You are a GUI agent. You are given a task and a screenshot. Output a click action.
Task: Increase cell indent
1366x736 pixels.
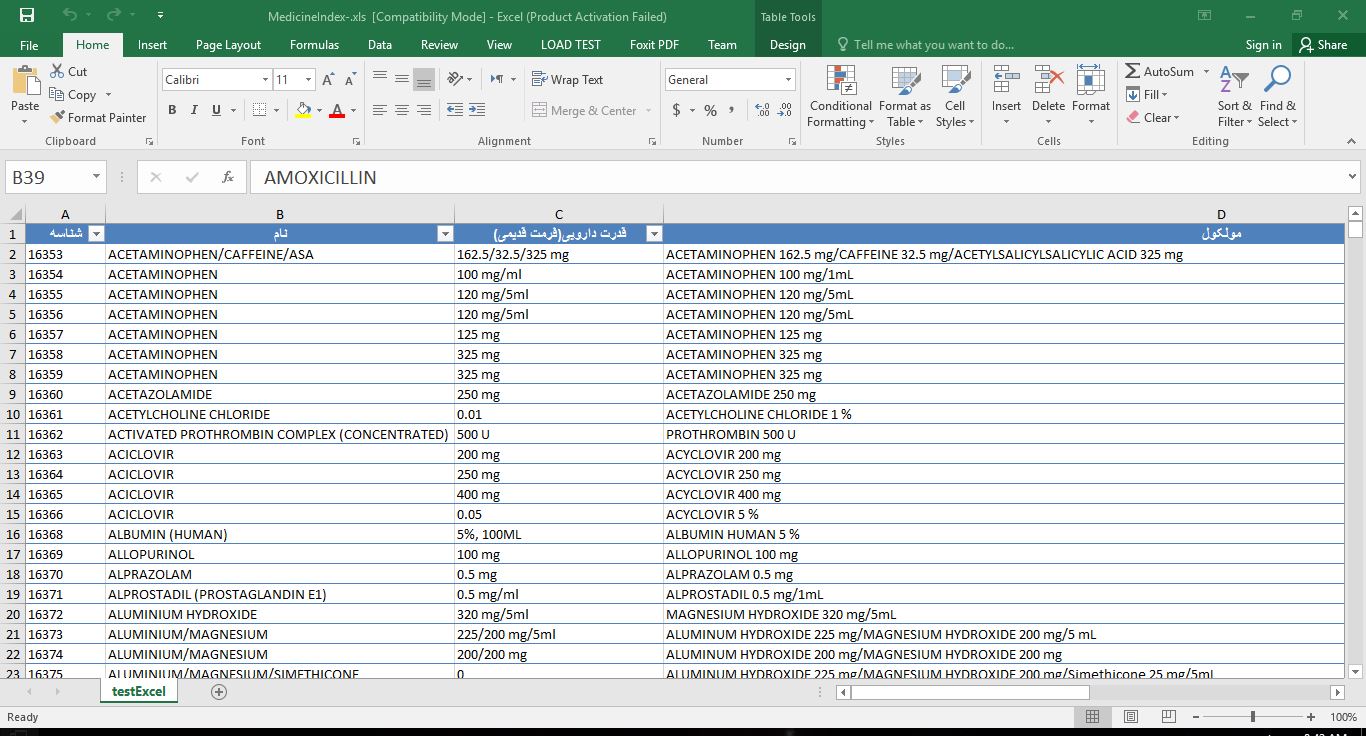[477, 111]
